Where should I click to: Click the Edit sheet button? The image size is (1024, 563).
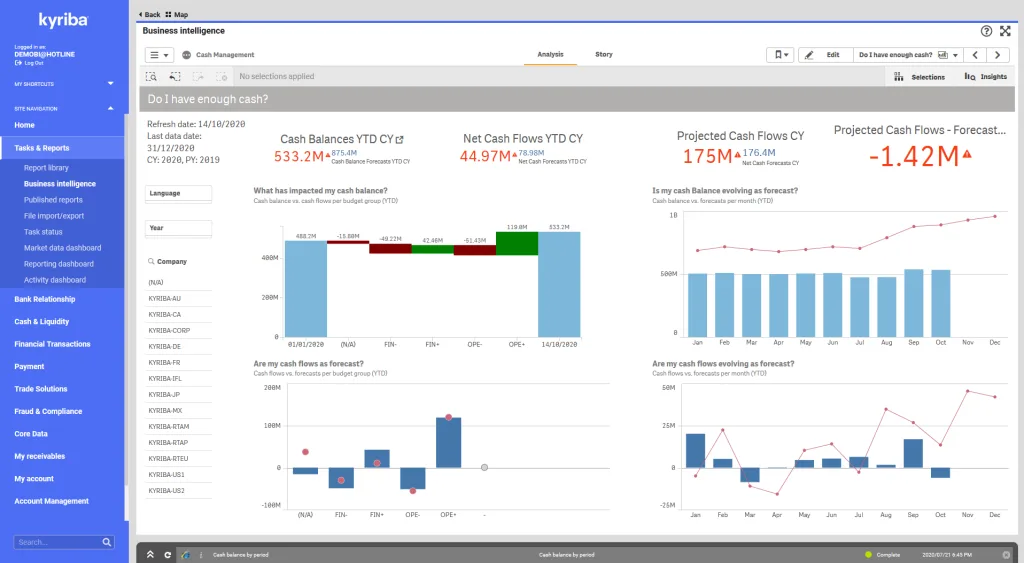[x=825, y=55]
